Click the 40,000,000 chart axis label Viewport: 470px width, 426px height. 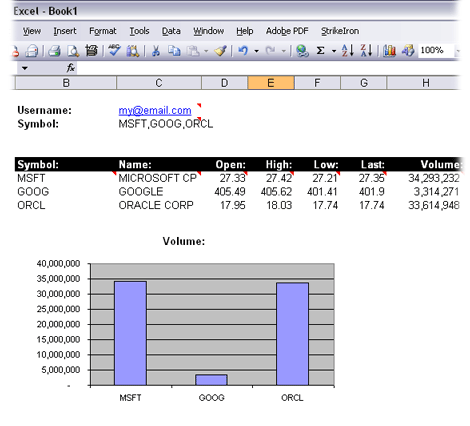(x=58, y=263)
